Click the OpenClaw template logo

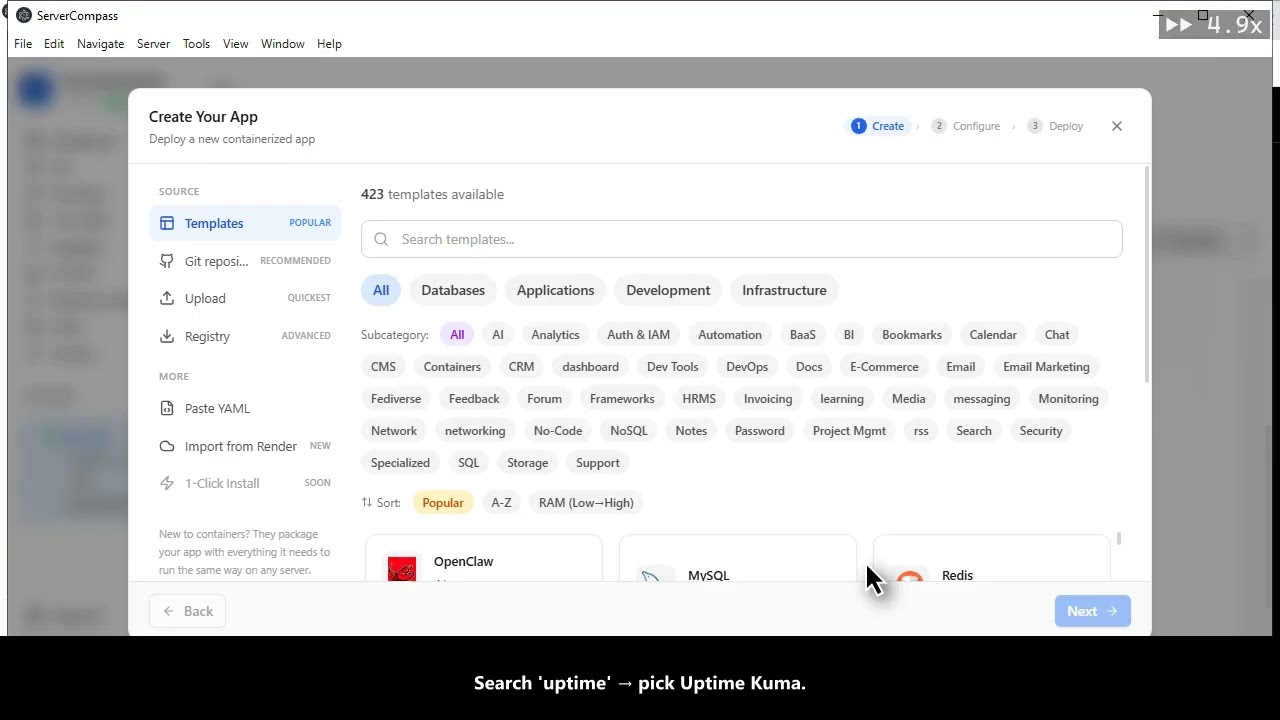coord(402,569)
